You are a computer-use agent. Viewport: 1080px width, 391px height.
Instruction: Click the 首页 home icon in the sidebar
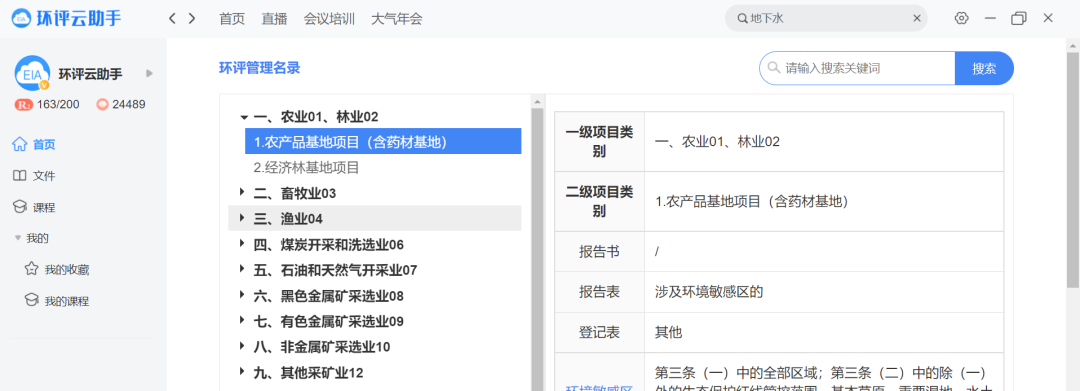(19, 145)
